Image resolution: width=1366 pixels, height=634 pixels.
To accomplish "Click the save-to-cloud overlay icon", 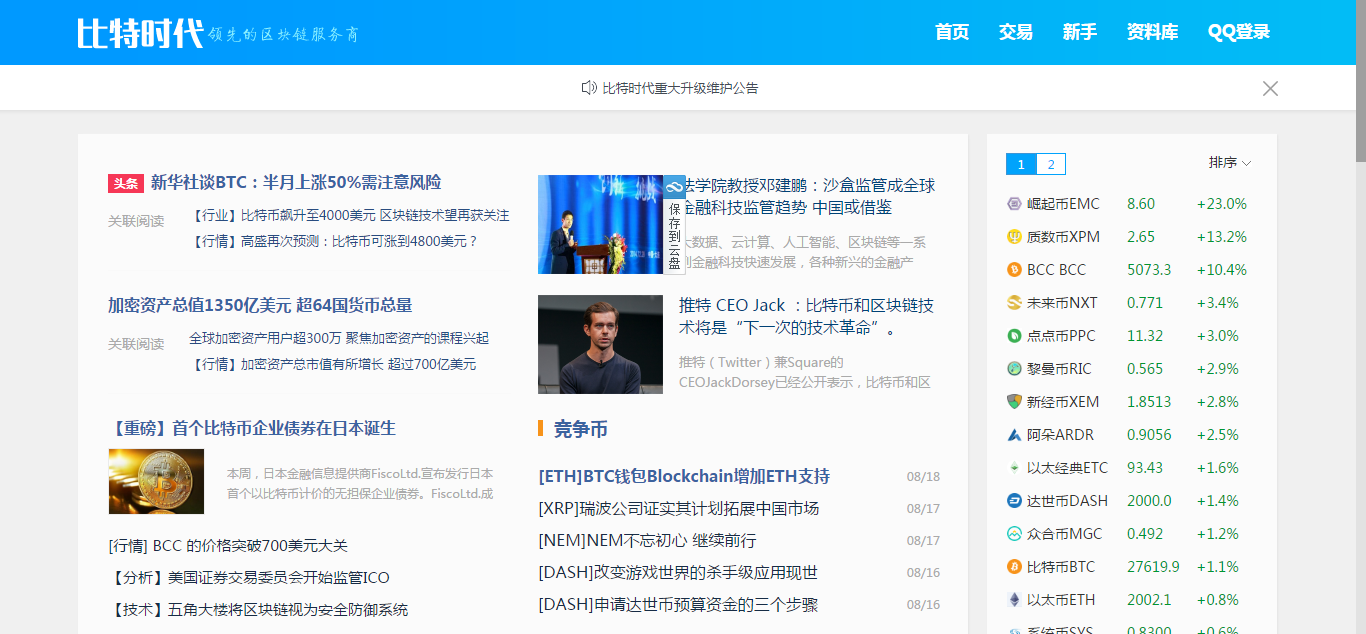I will coord(674,187).
